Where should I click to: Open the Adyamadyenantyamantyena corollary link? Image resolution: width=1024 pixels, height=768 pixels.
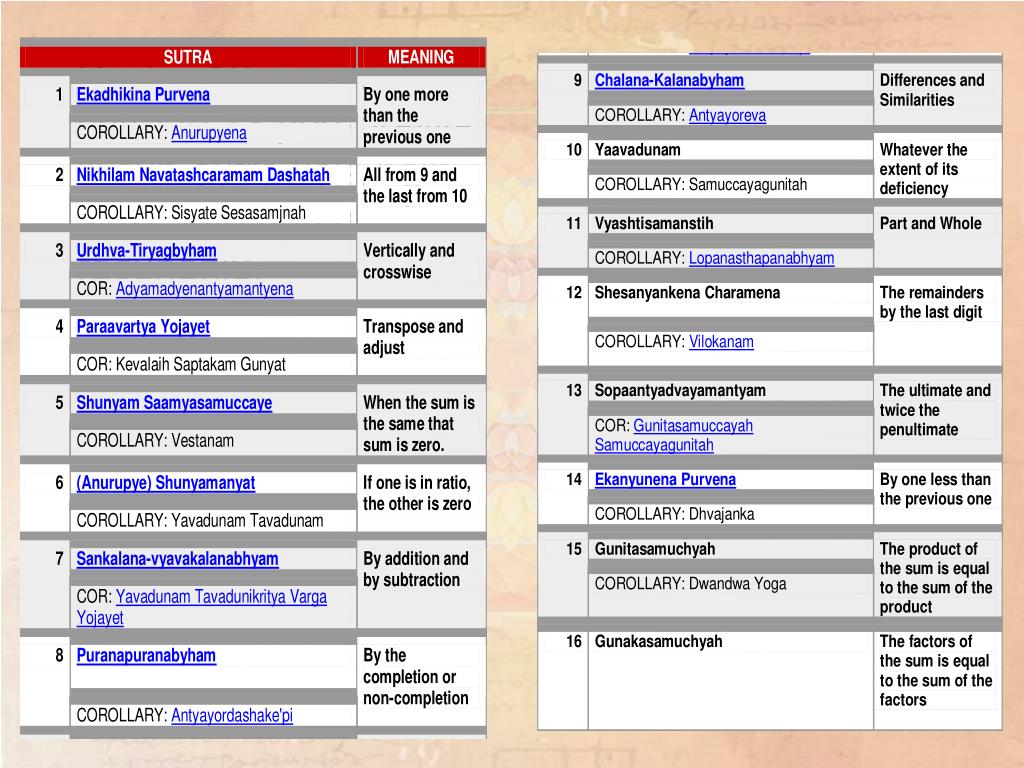click(x=204, y=289)
